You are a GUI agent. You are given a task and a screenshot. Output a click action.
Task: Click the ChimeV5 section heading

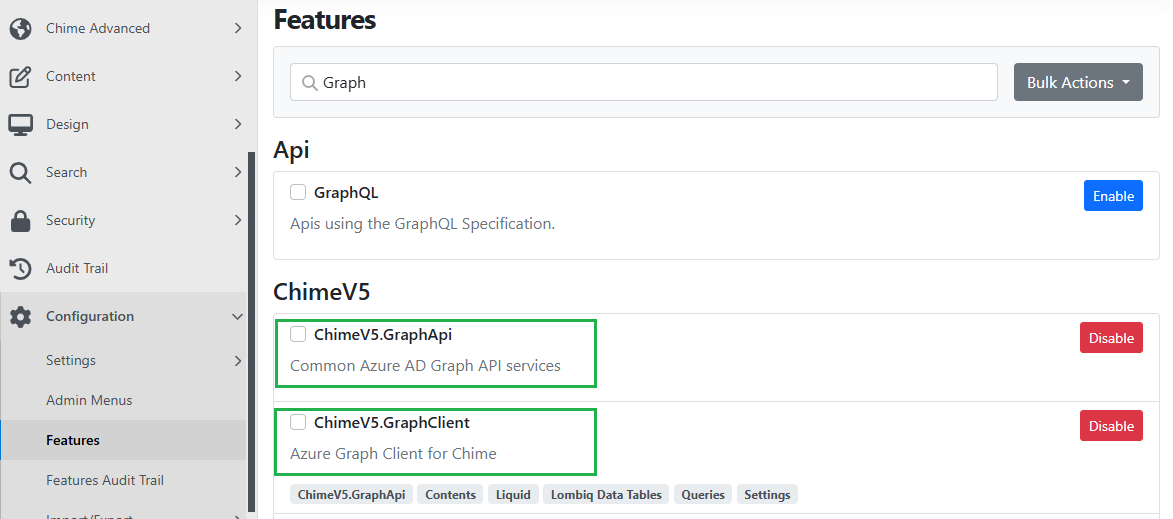point(322,292)
